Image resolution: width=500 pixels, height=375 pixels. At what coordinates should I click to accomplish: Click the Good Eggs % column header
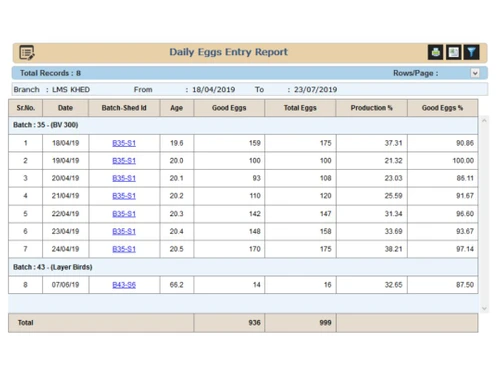pos(442,108)
